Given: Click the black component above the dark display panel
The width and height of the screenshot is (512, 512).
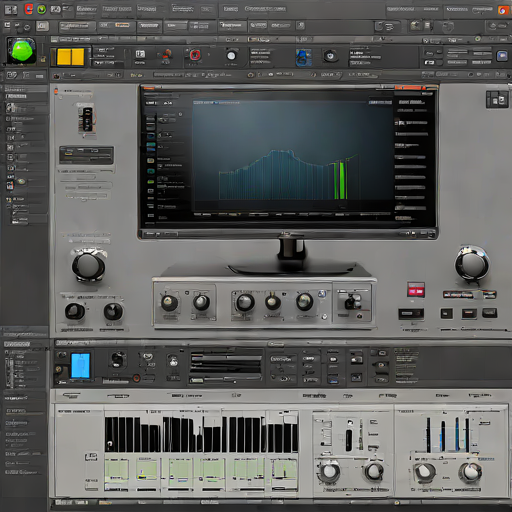Looking at the screenshot, I should (x=87, y=119).
